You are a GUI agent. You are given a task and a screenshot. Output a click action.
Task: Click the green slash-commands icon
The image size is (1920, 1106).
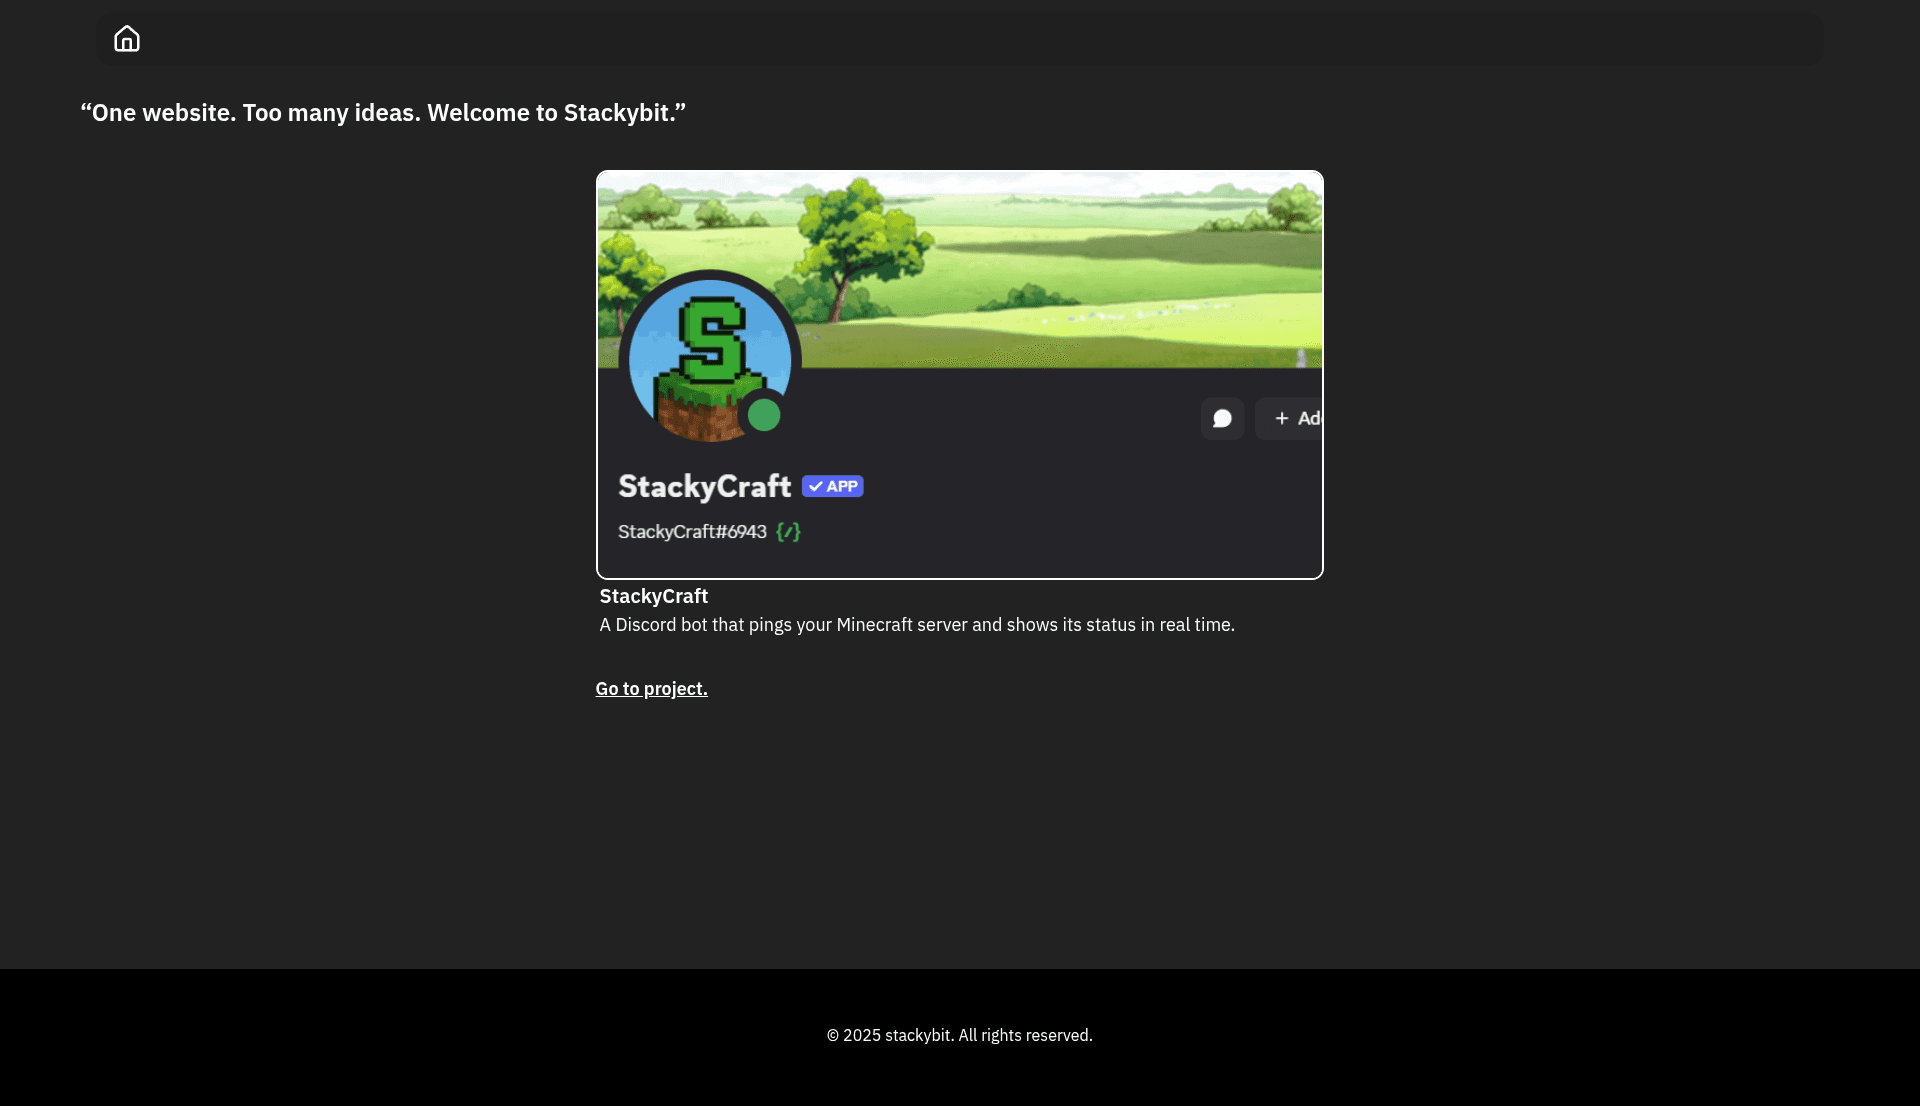tap(787, 531)
